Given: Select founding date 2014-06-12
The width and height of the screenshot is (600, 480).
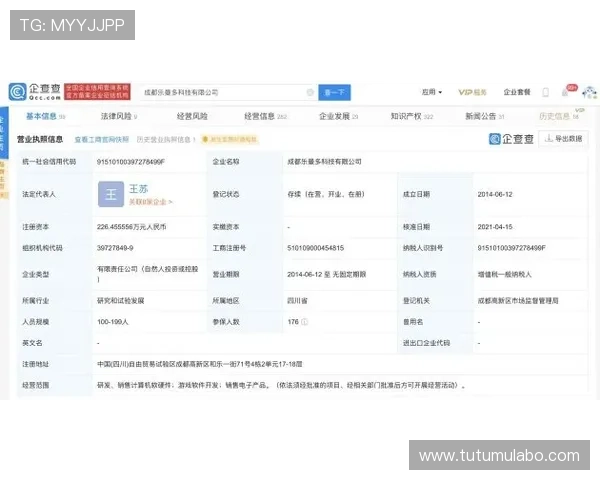Looking at the screenshot, I should click(495, 194).
